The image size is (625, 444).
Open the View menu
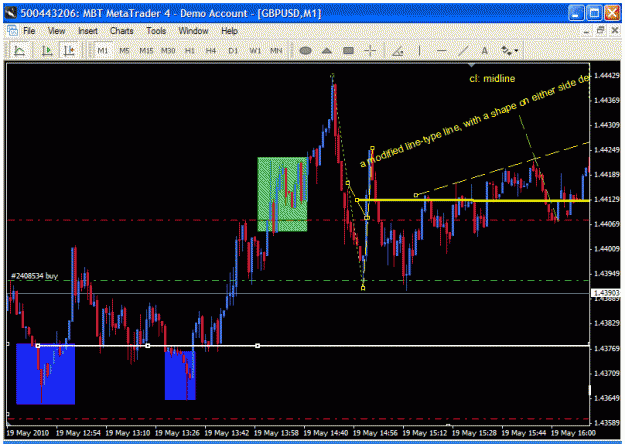pos(56,31)
